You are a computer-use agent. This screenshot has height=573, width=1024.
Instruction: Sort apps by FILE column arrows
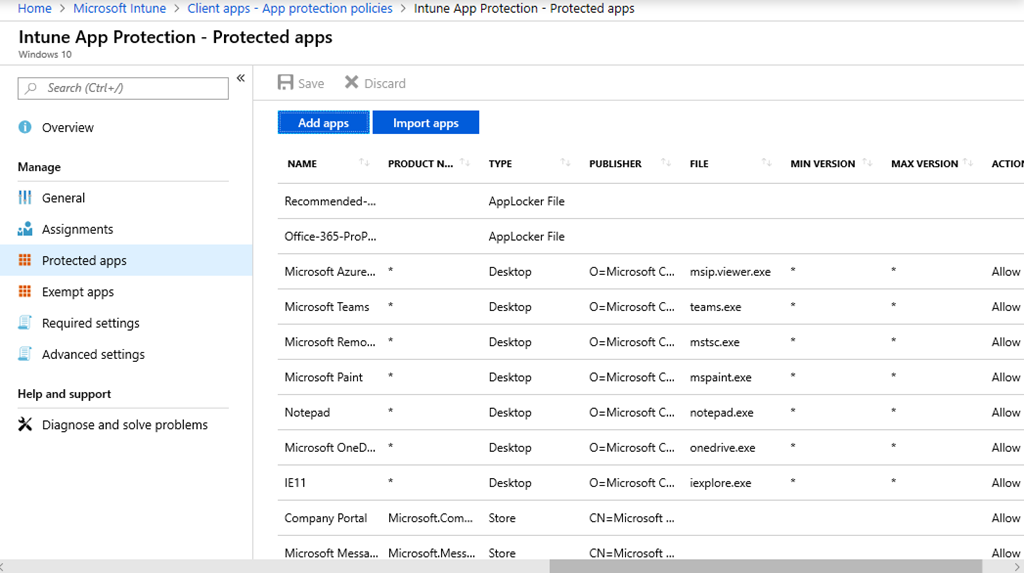point(766,163)
